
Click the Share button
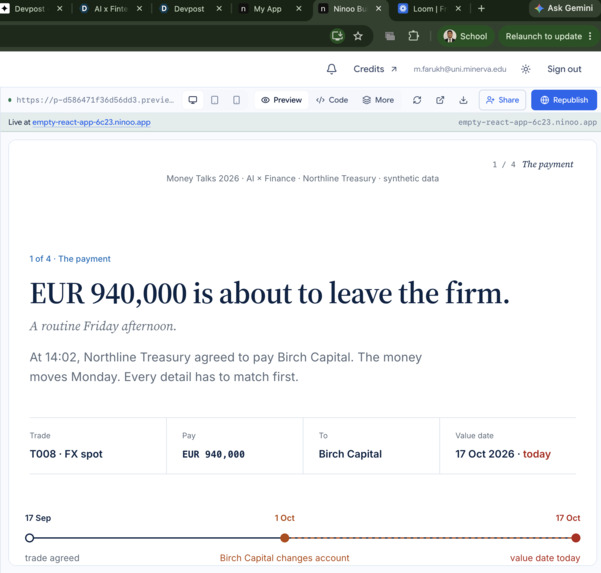(x=502, y=100)
